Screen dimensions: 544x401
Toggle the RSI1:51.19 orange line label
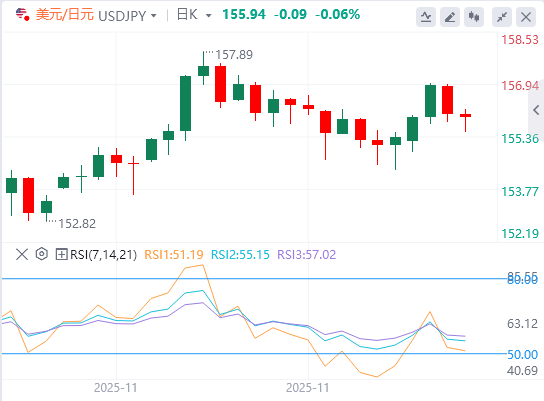[x=173, y=255]
